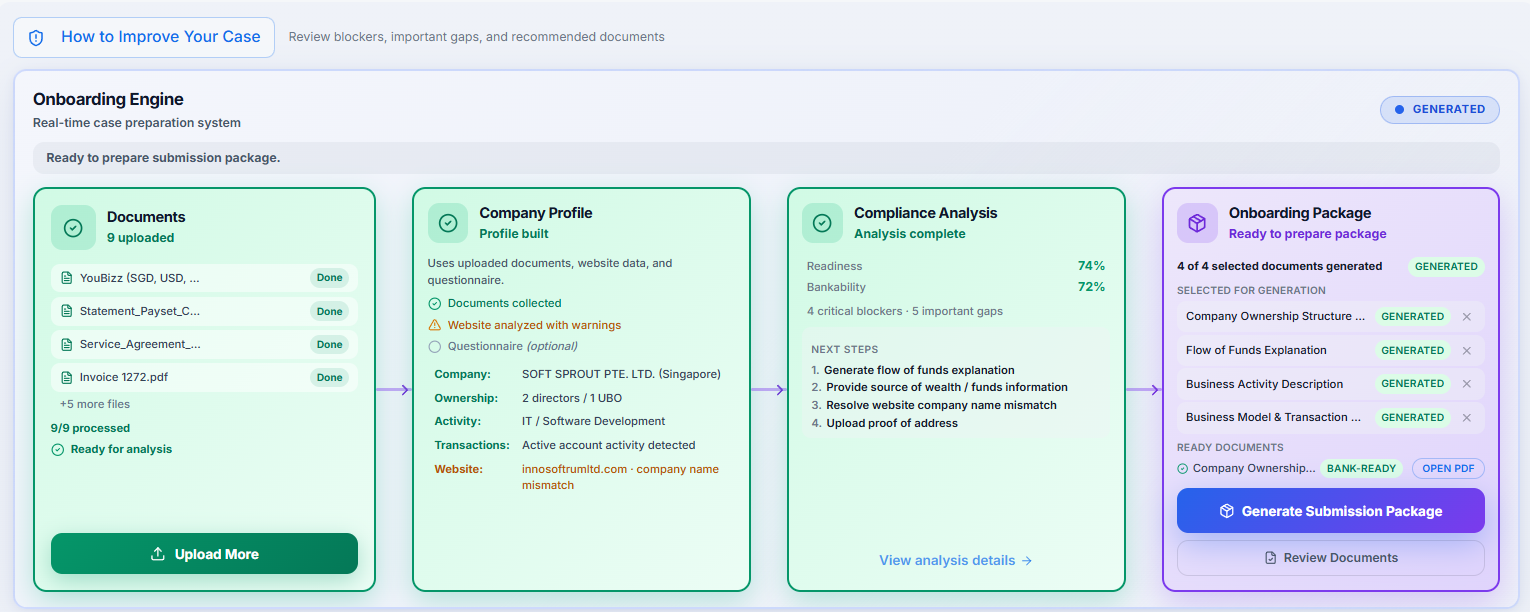Screen dimensions: 1530x612
Task: Click the Onboarding Package box icon
Action: pos(1197,223)
